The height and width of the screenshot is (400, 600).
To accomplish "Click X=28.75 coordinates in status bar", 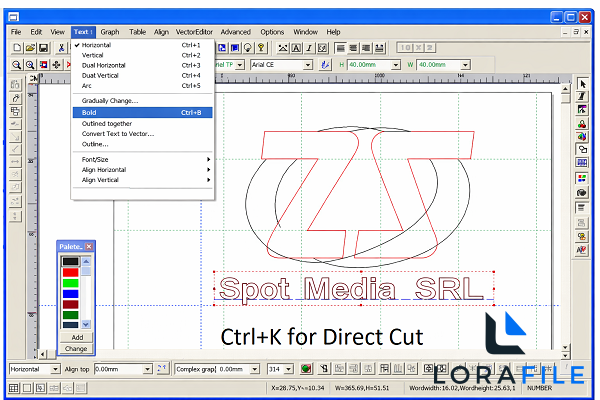I will click(x=297, y=388).
